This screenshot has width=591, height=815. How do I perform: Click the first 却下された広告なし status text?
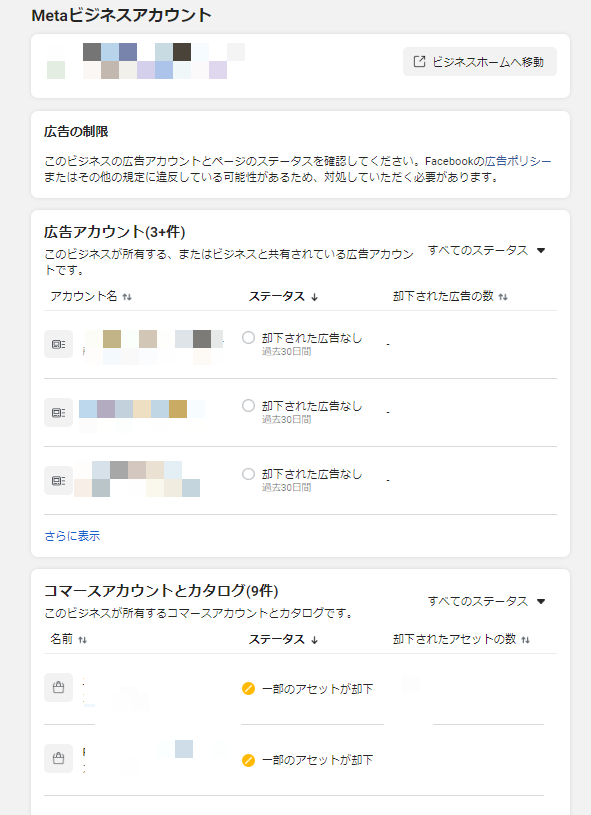312,338
